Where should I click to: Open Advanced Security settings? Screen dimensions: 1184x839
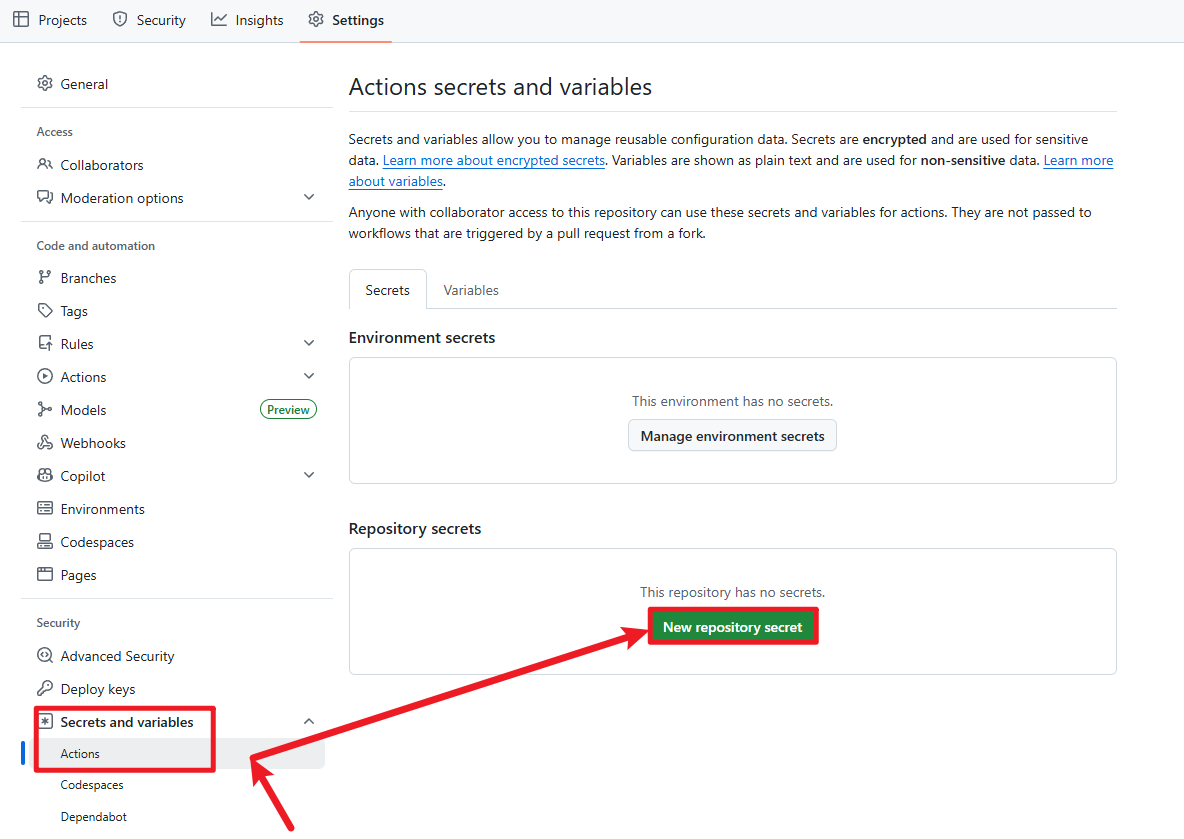click(177, 655)
